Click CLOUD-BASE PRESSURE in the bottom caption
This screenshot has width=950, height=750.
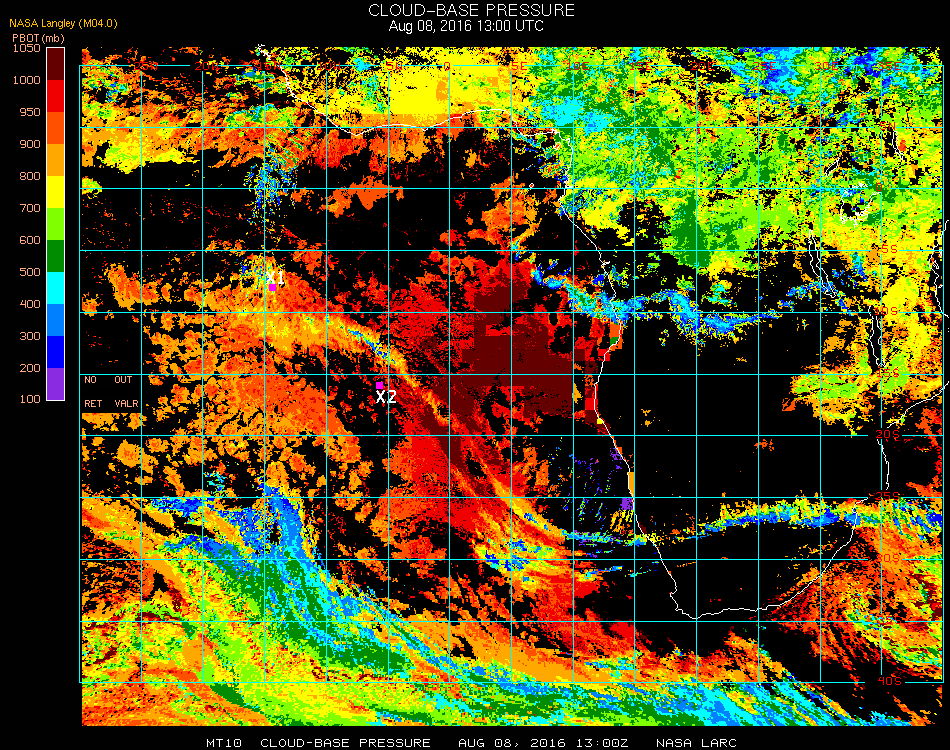(x=345, y=743)
